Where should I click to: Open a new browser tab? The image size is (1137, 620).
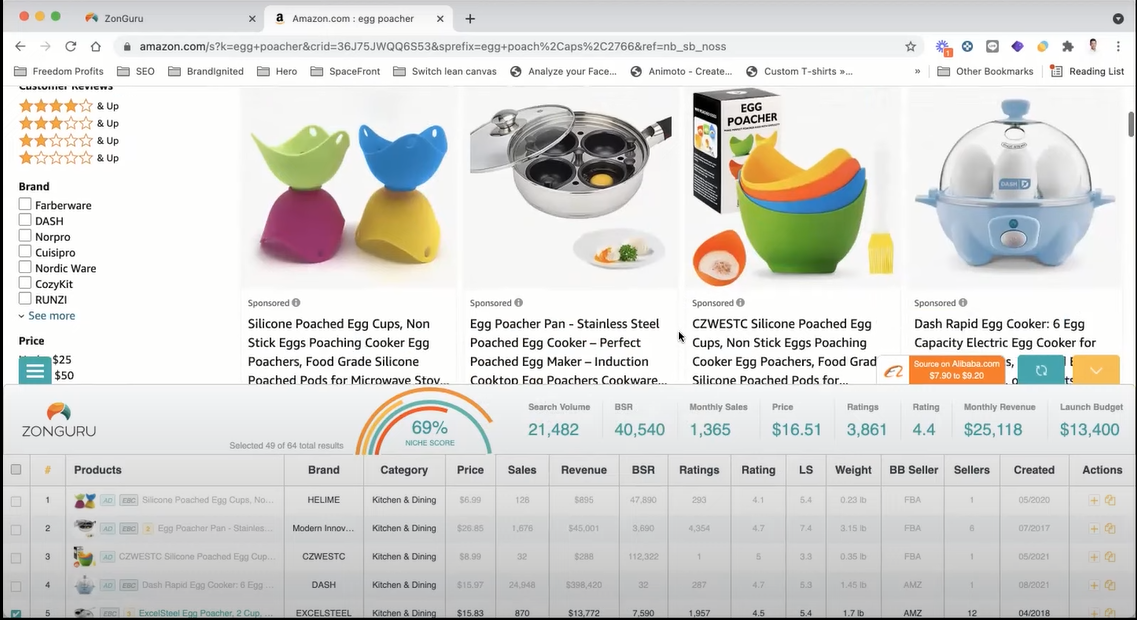(470, 19)
